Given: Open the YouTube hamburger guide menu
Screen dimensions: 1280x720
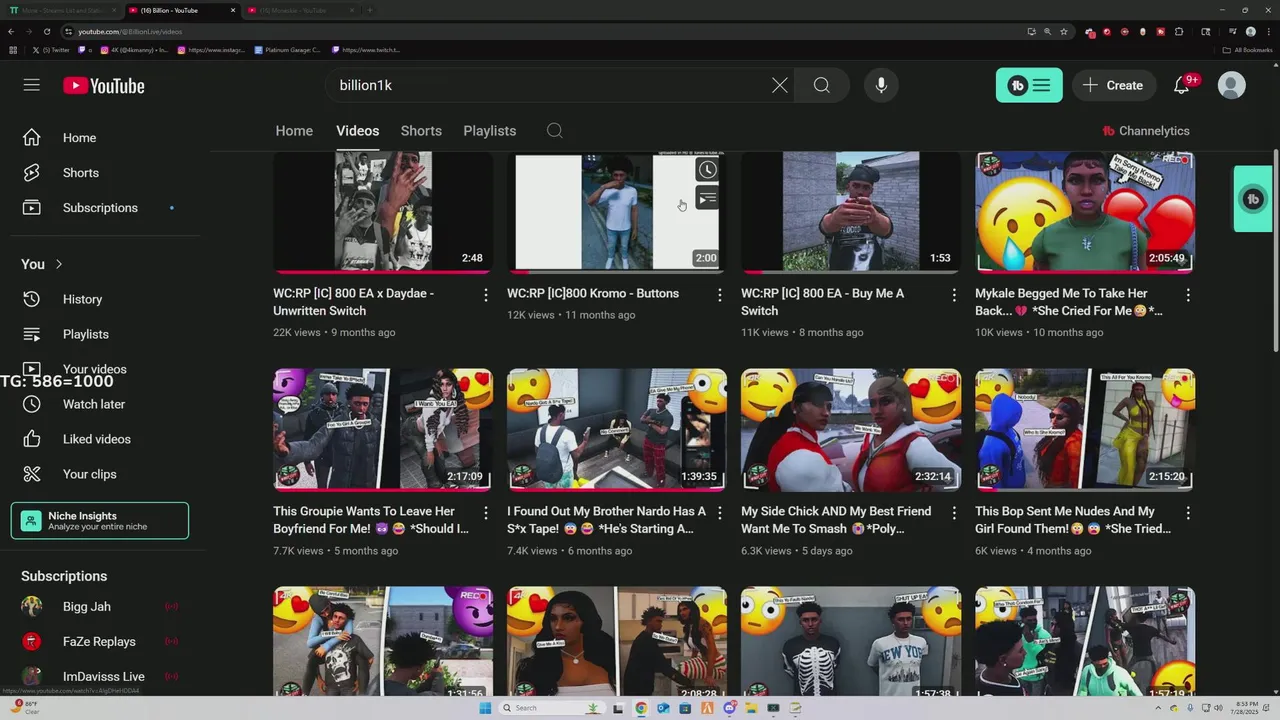Looking at the screenshot, I should (x=32, y=85).
